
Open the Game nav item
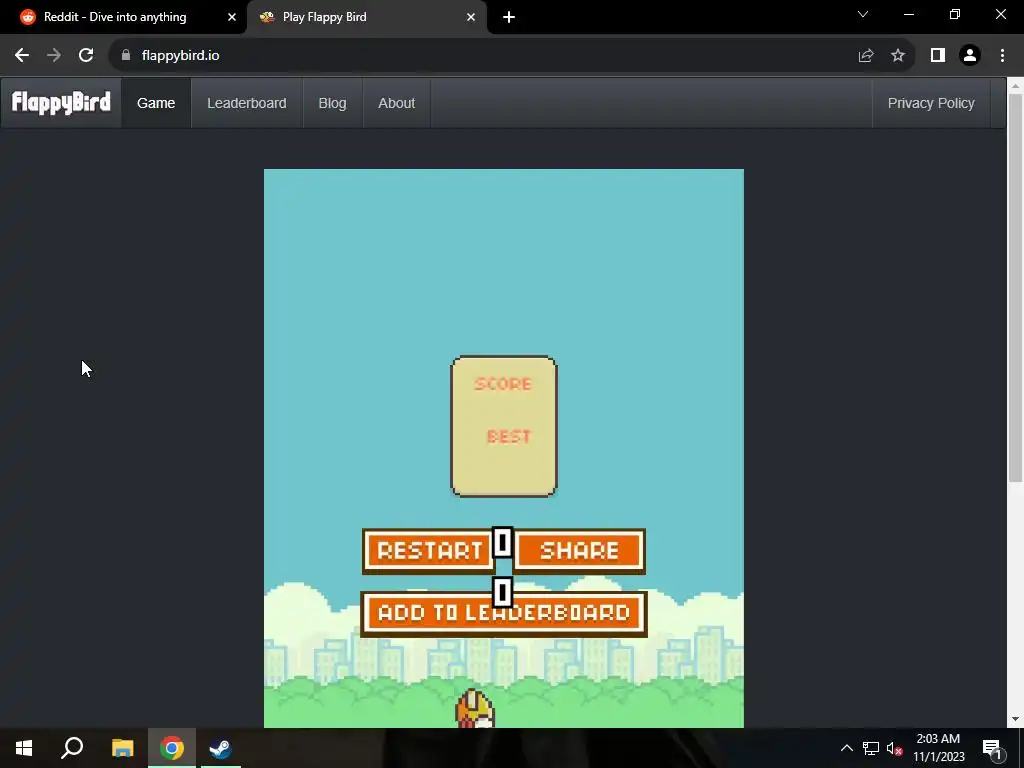[156, 103]
